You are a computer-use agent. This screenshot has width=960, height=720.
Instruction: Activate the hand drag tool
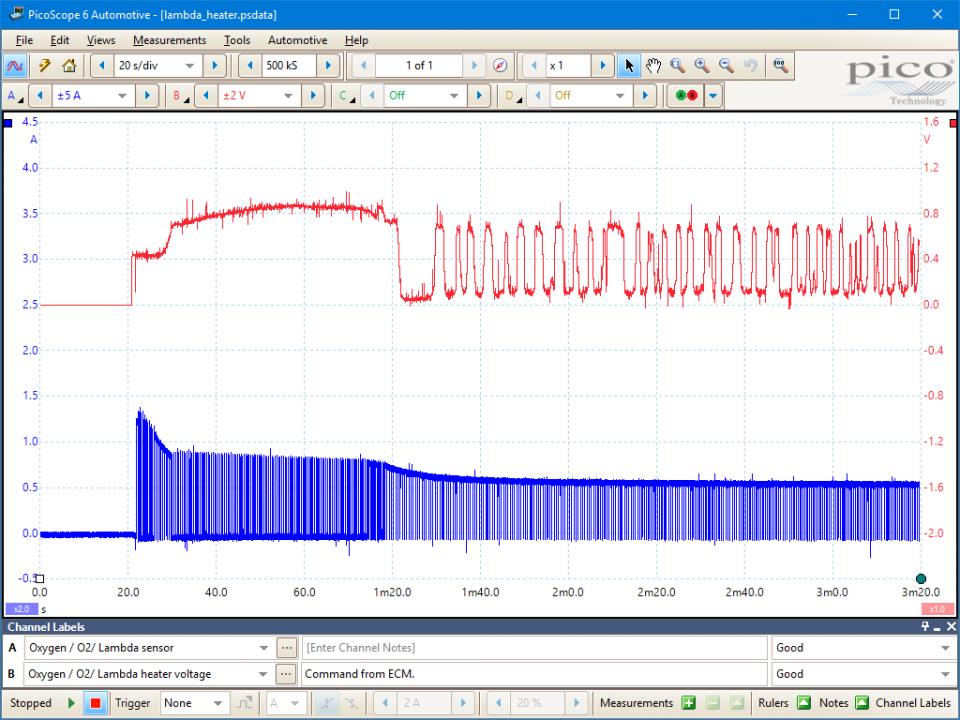point(653,66)
